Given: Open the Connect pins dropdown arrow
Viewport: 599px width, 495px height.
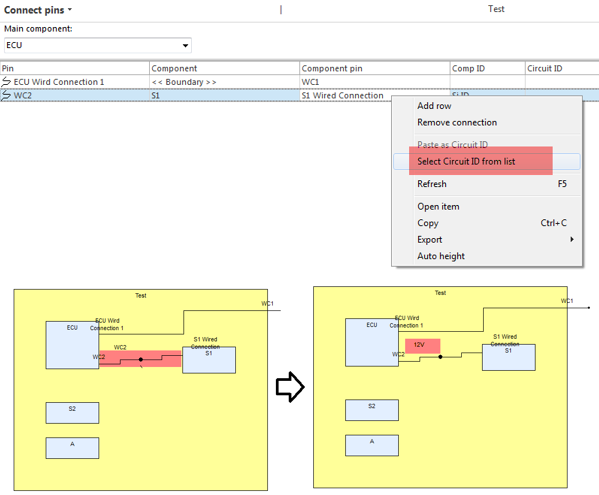Looking at the screenshot, I should (x=70, y=10).
